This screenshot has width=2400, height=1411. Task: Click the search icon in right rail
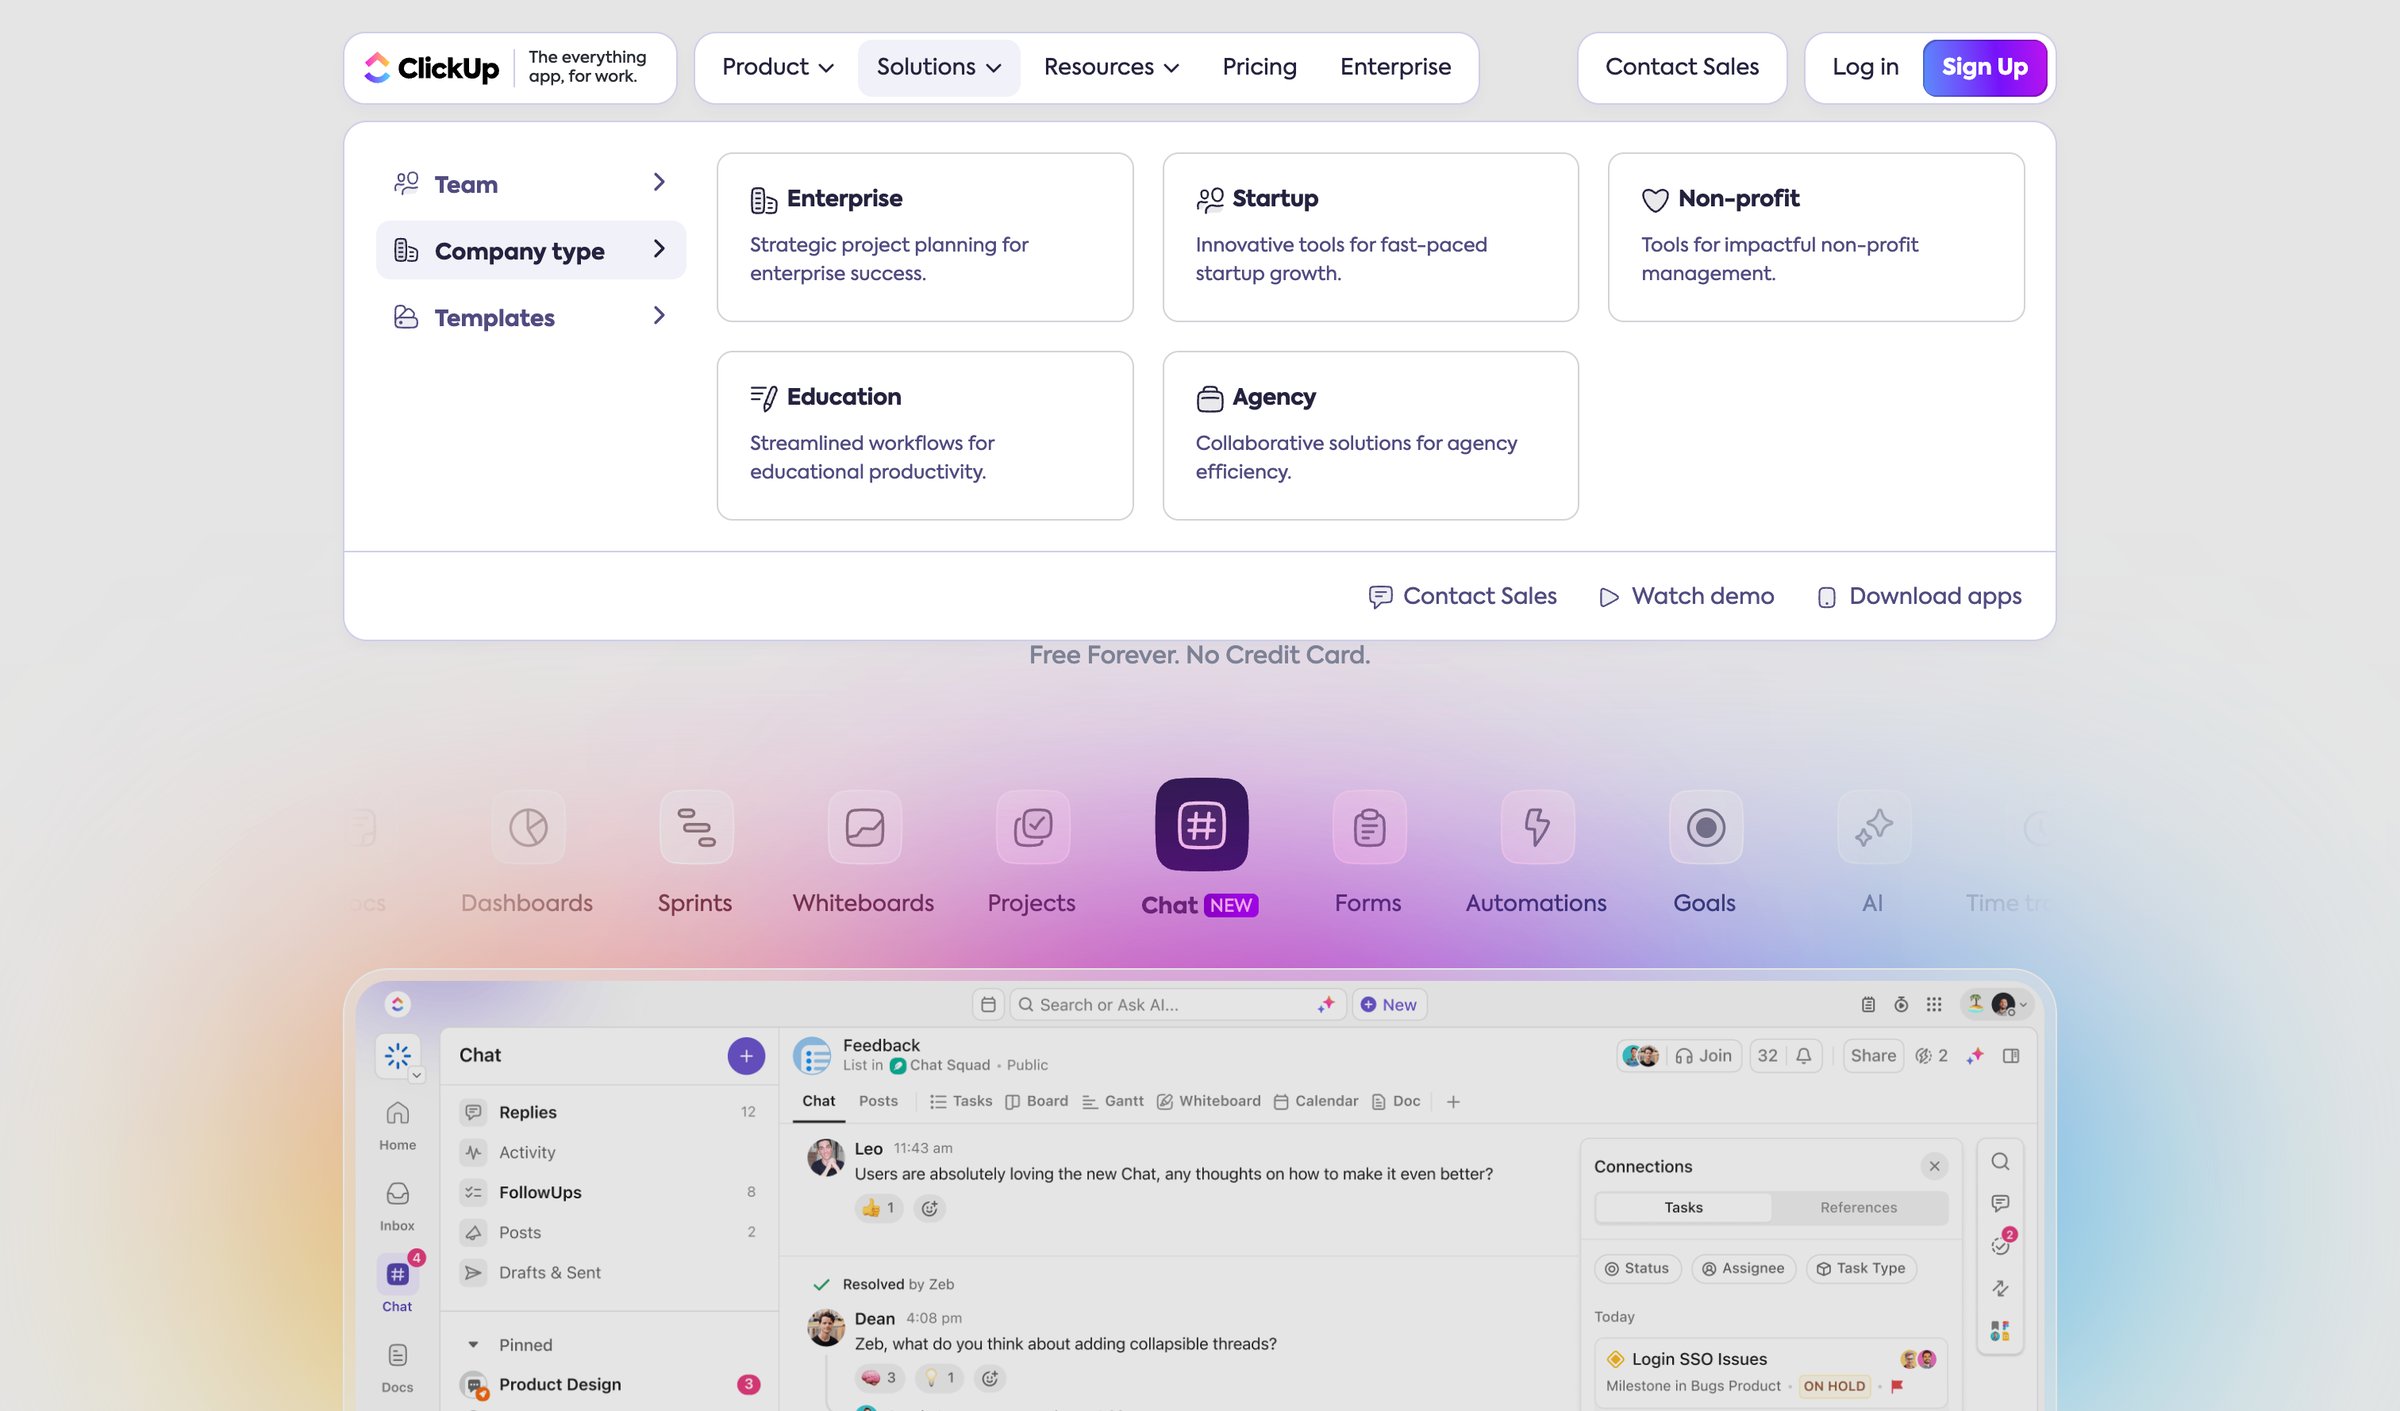(x=2000, y=1161)
